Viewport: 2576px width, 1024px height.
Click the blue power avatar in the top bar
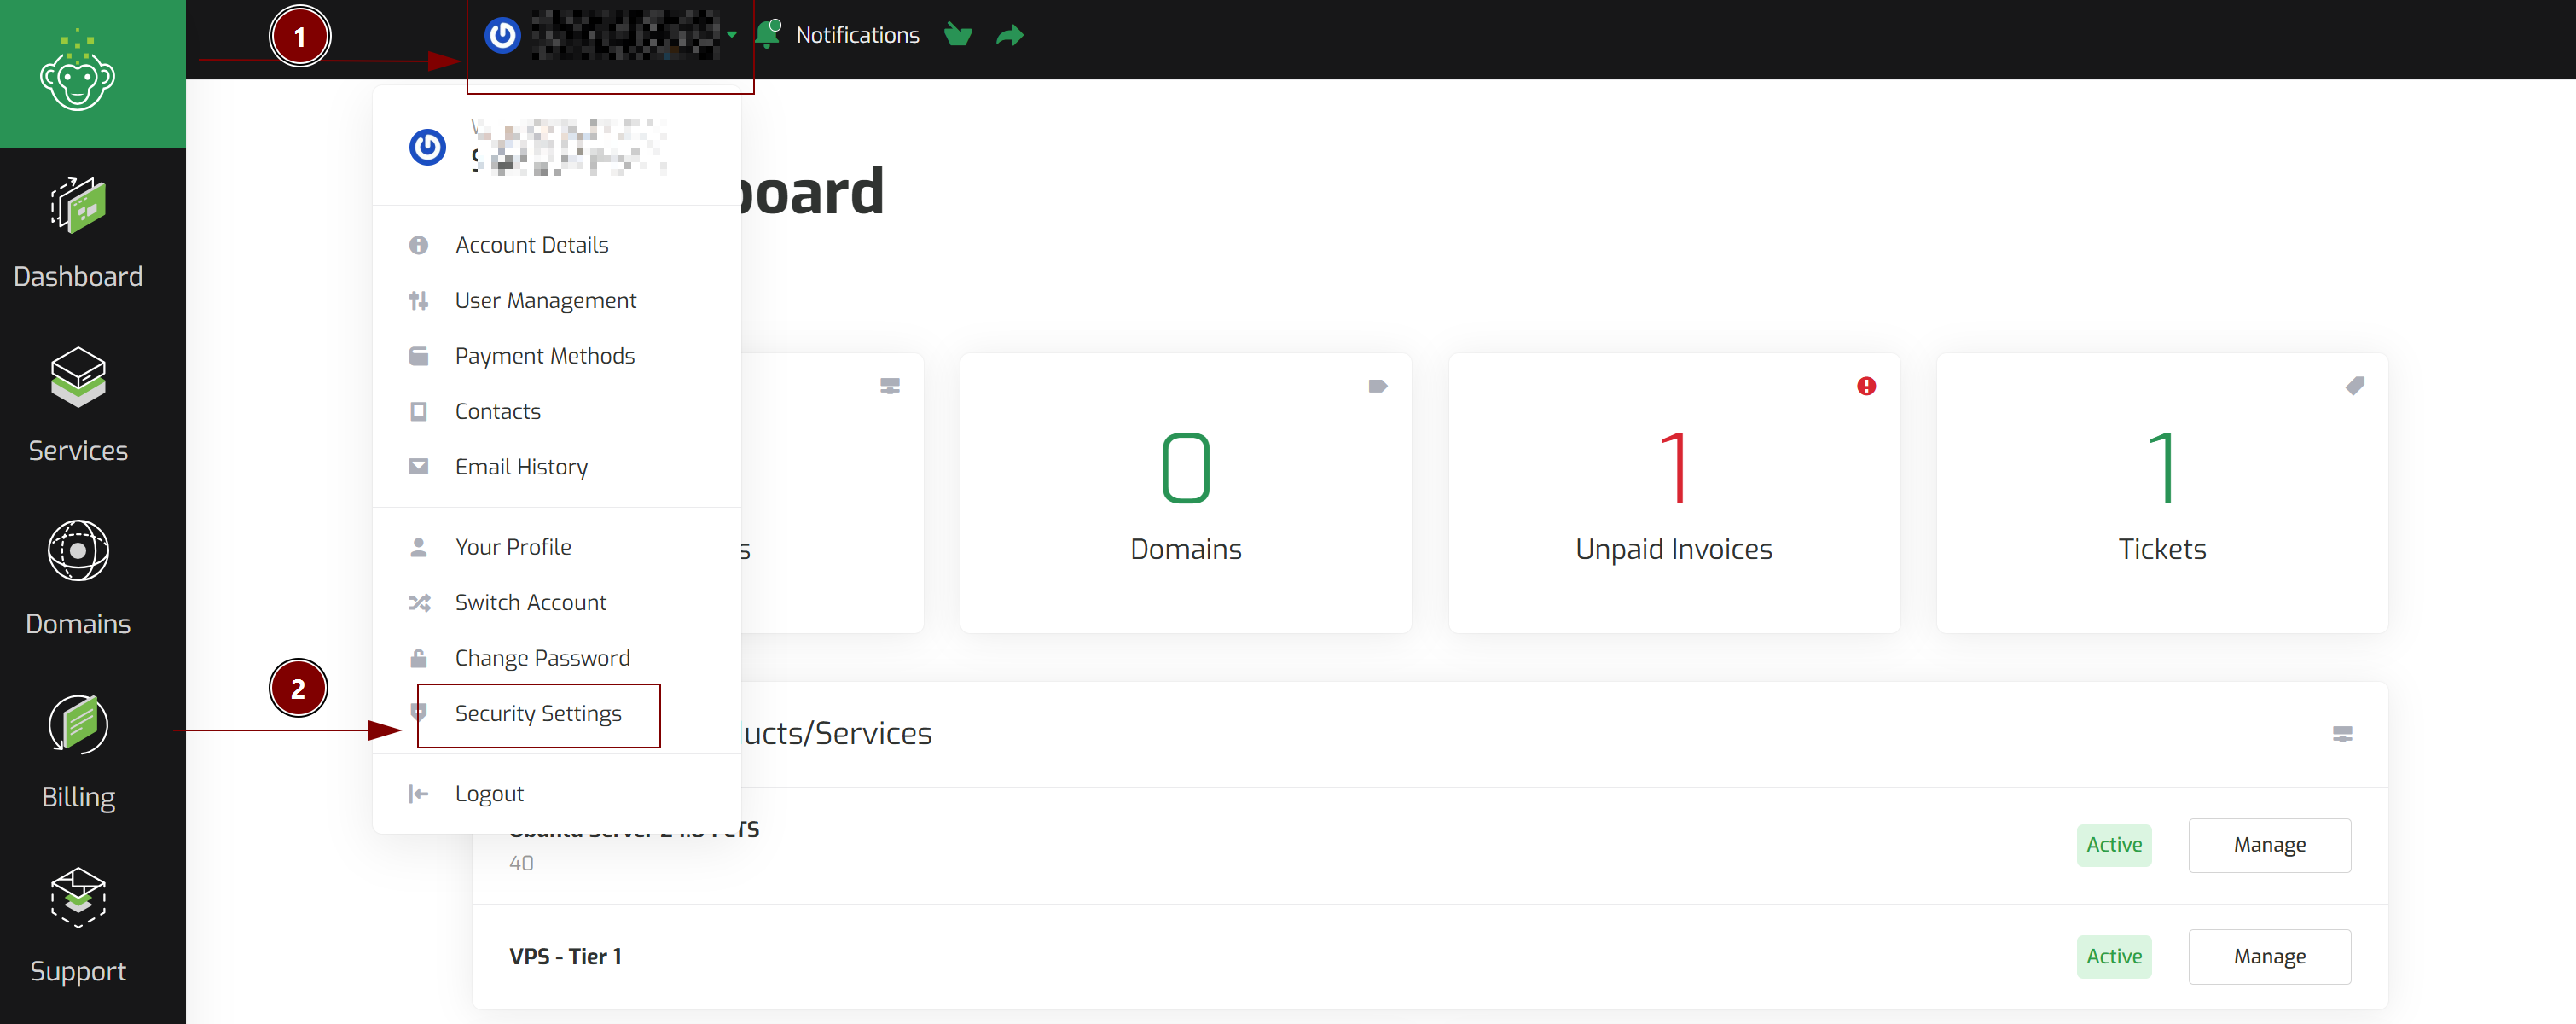[x=502, y=35]
